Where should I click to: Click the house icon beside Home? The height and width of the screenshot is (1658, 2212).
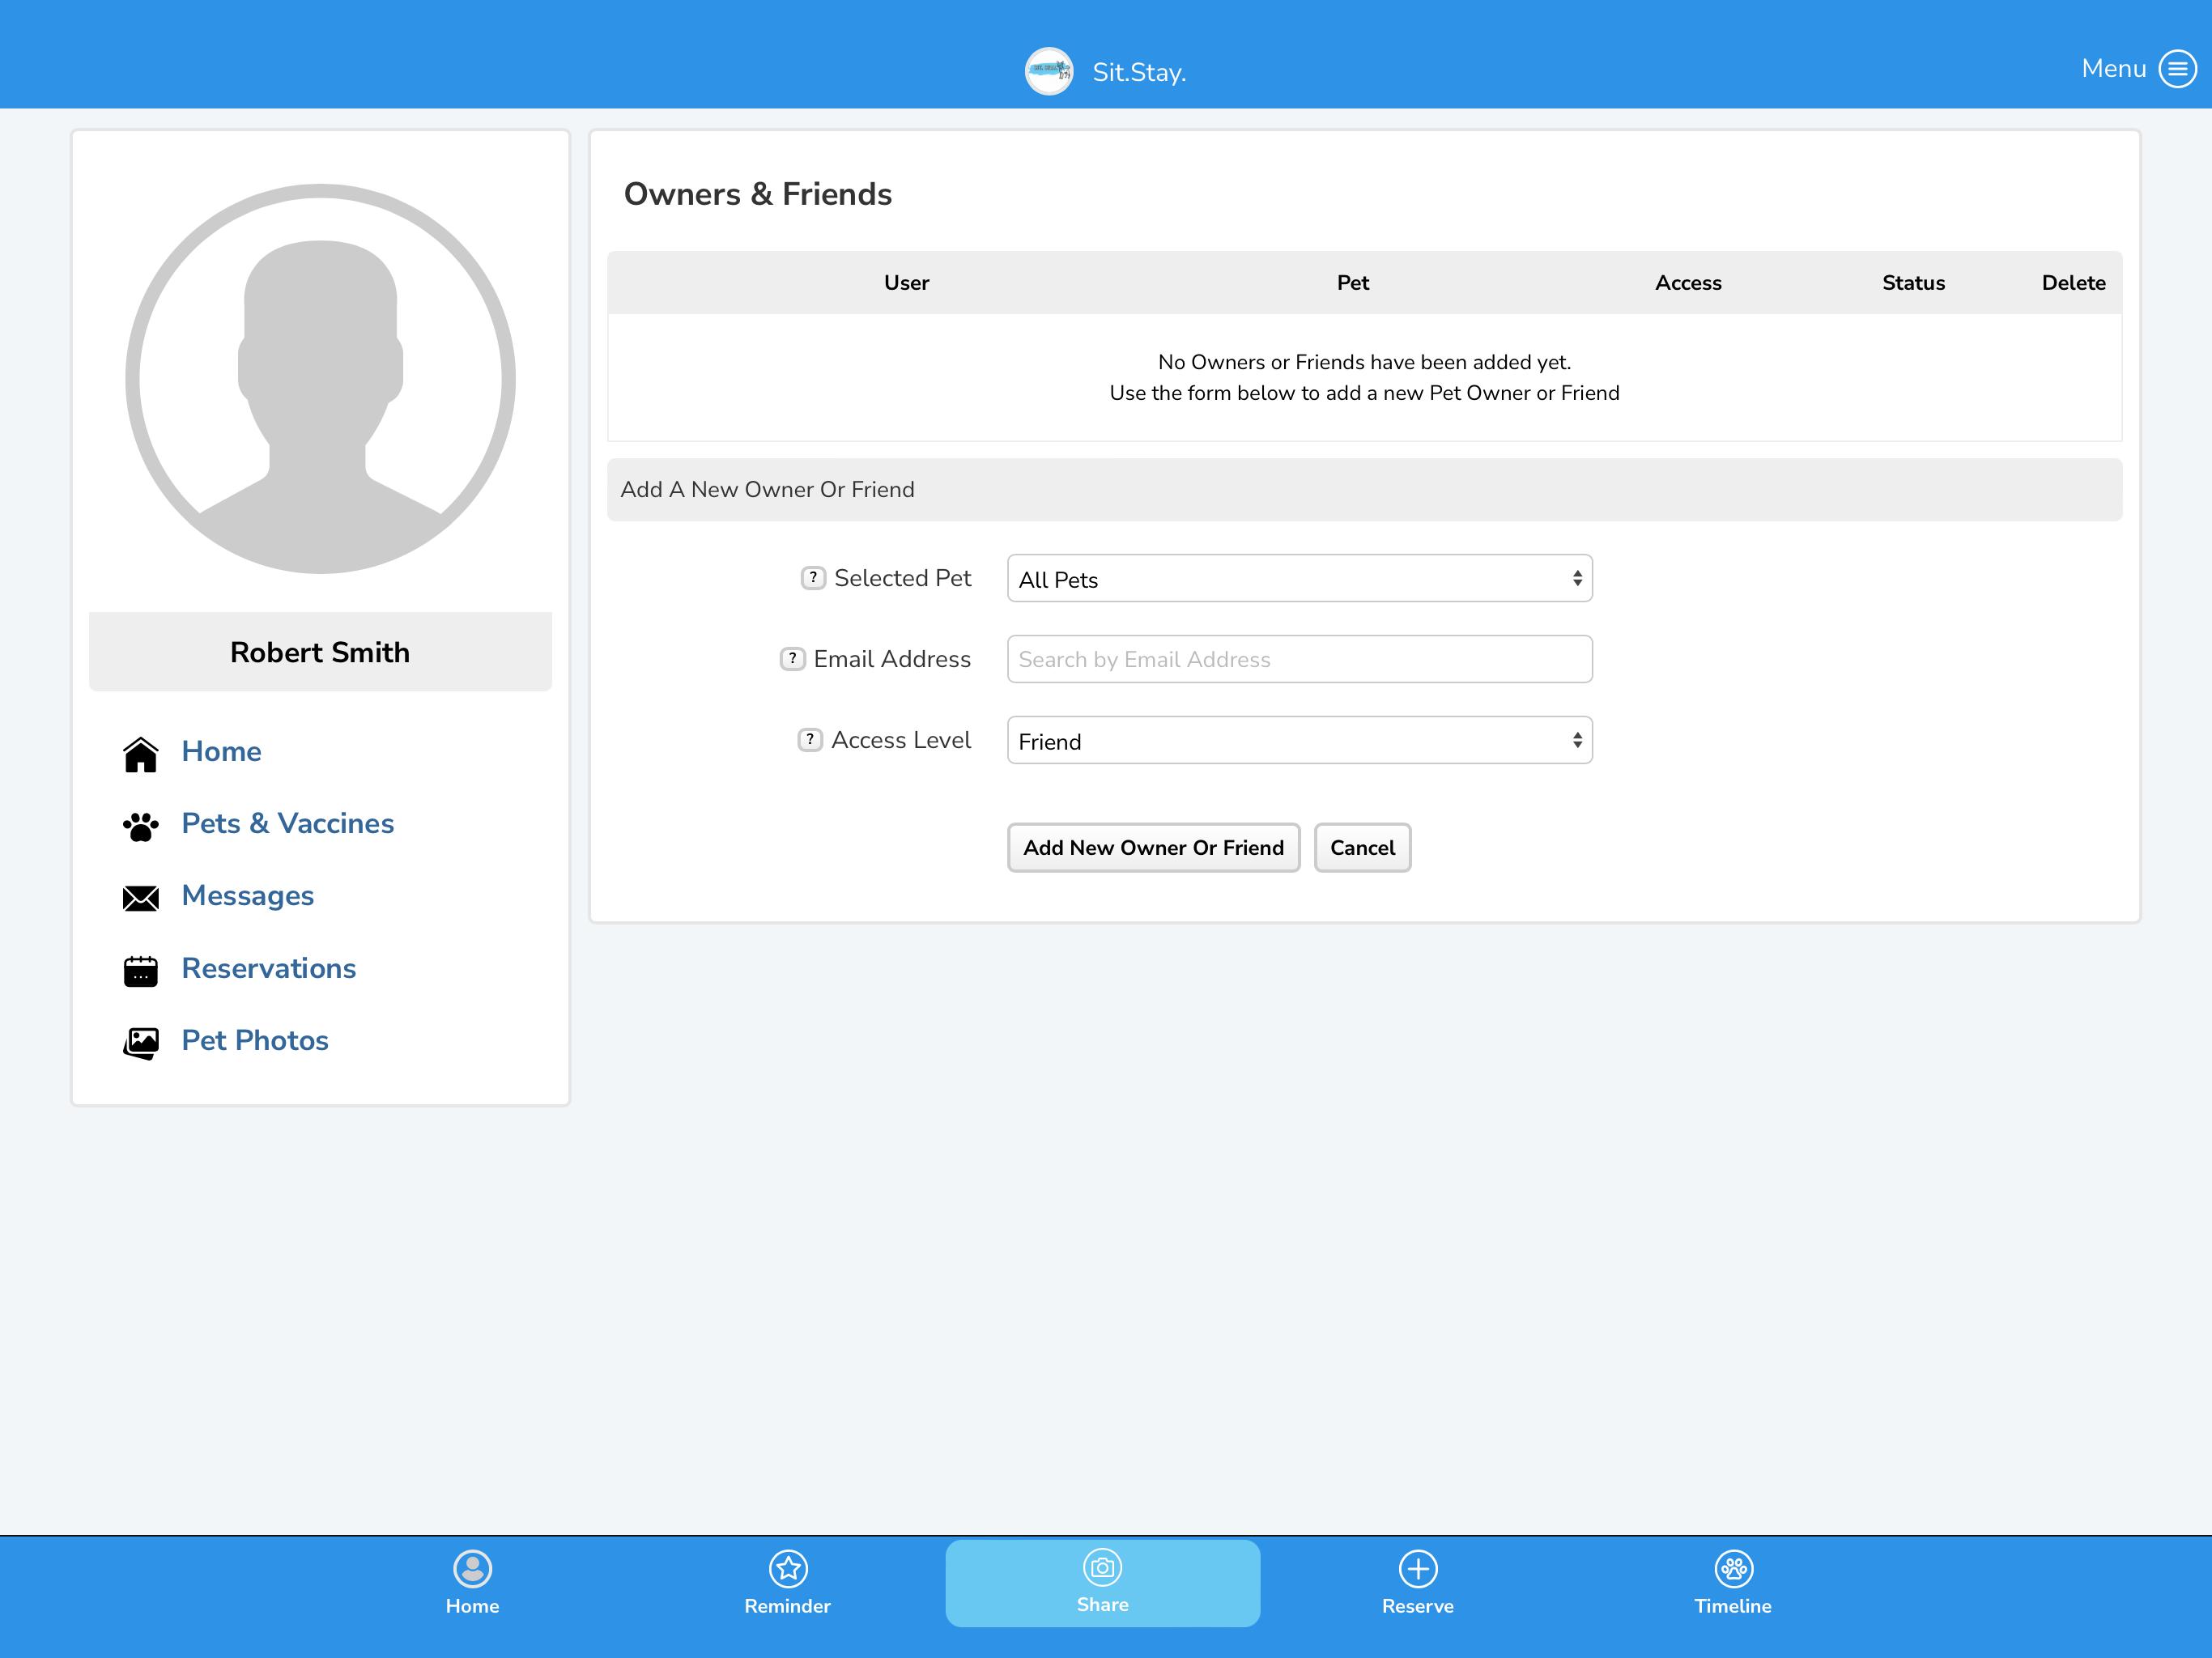(141, 754)
